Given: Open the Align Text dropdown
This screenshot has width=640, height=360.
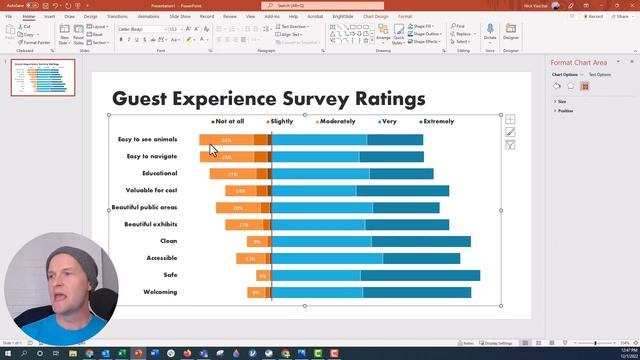Looking at the screenshot, I should tap(289, 35).
